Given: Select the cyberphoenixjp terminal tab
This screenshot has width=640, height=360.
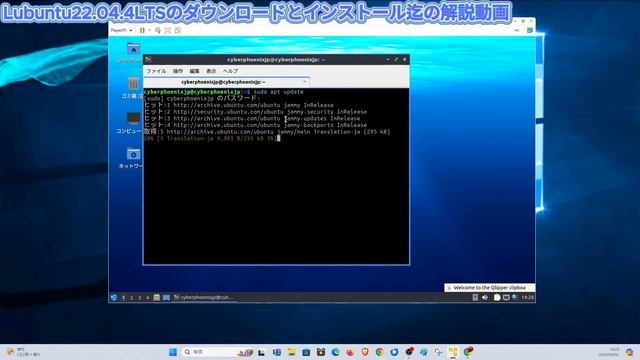Looking at the screenshot, I should click(x=223, y=82).
